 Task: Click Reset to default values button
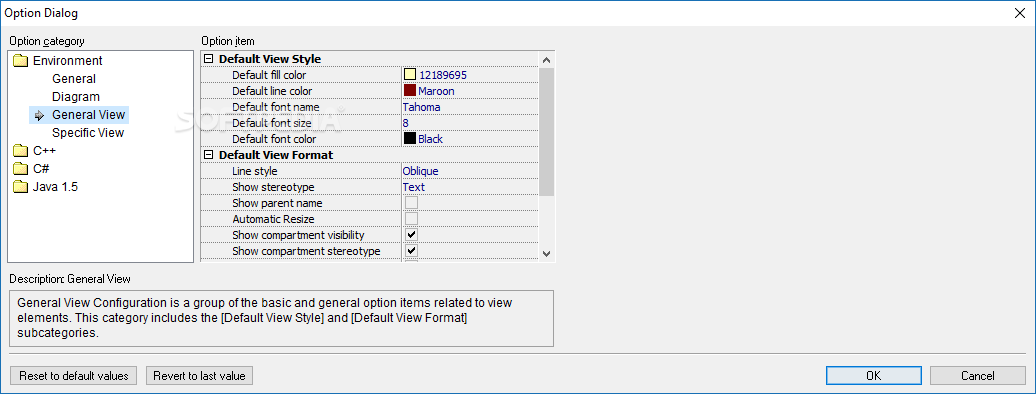pos(73,376)
